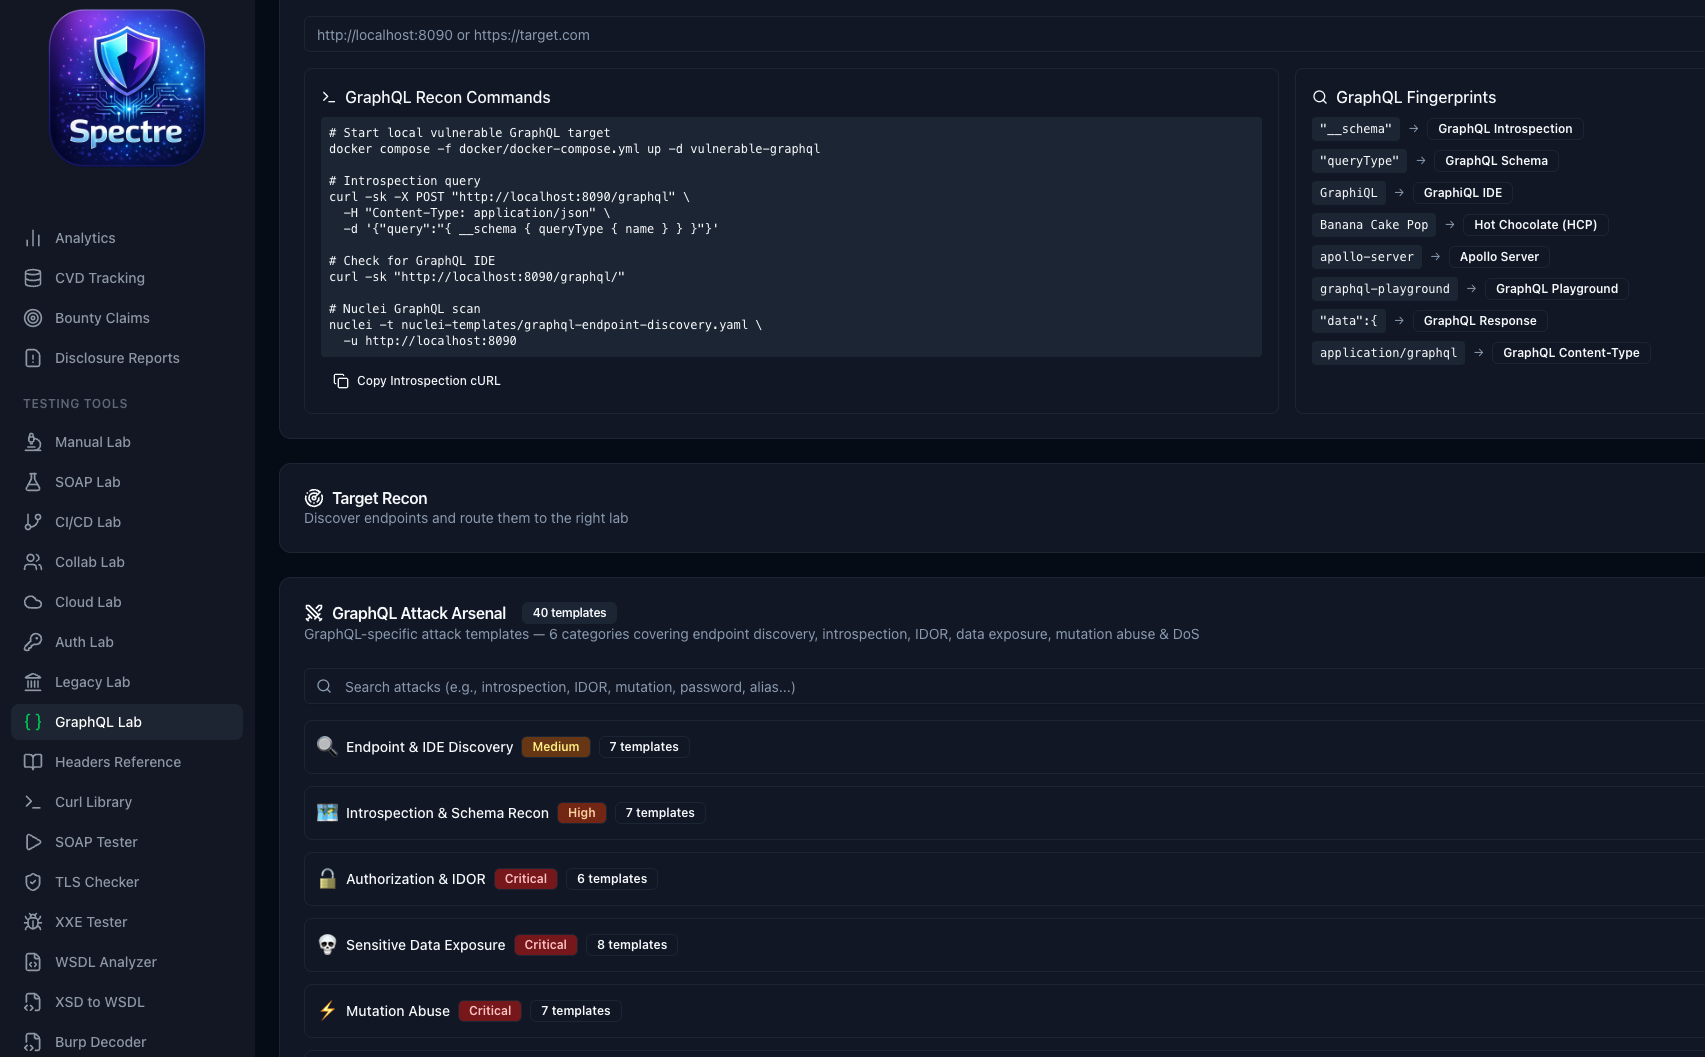Click the Disclosure Reports icon
Viewport: 1705px width, 1057px height.
pyautogui.click(x=34, y=358)
